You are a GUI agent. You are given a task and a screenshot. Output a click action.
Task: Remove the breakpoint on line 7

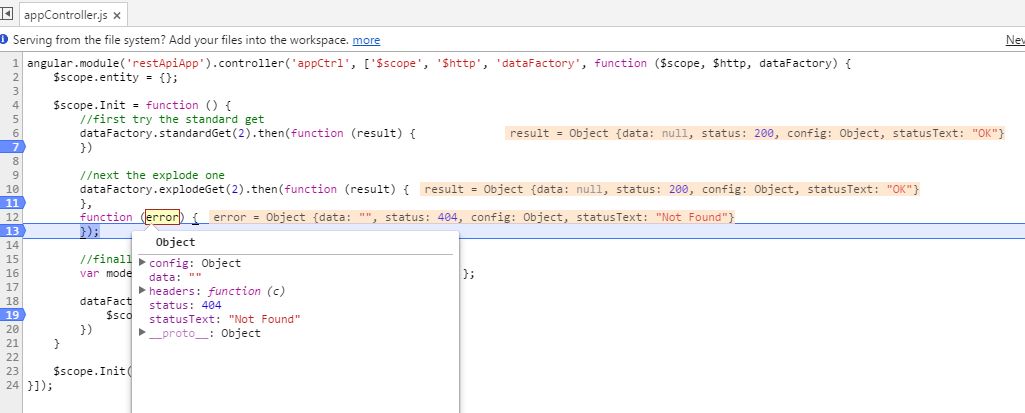[x=13, y=147]
